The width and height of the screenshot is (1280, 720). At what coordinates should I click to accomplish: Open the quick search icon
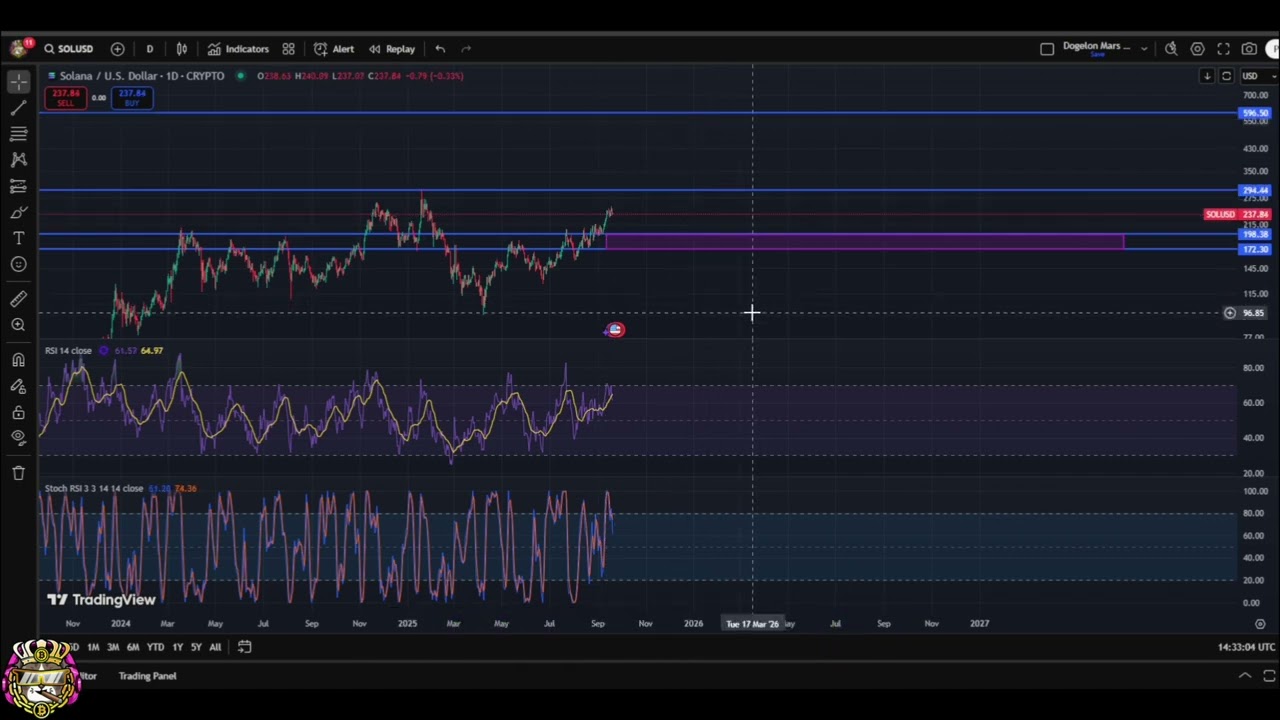click(x=1171, y=49)
